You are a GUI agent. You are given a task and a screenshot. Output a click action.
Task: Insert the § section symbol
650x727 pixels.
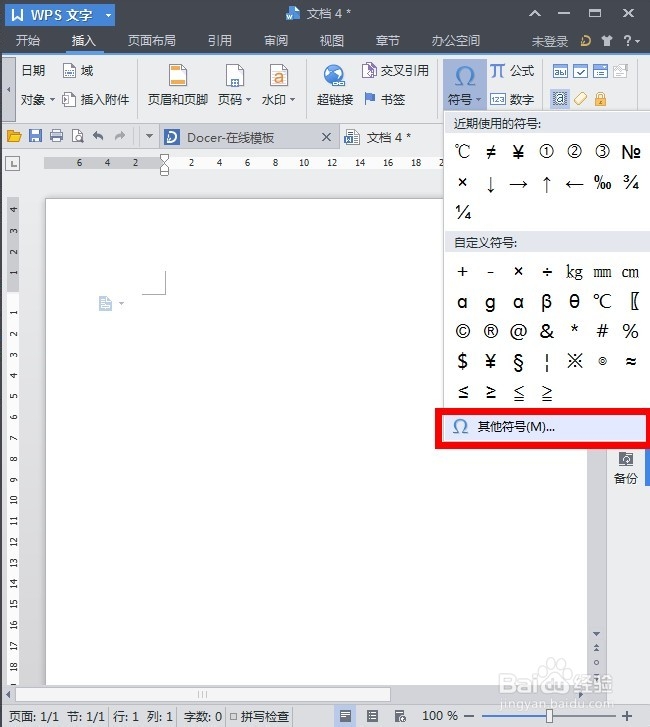coord(518,362)
